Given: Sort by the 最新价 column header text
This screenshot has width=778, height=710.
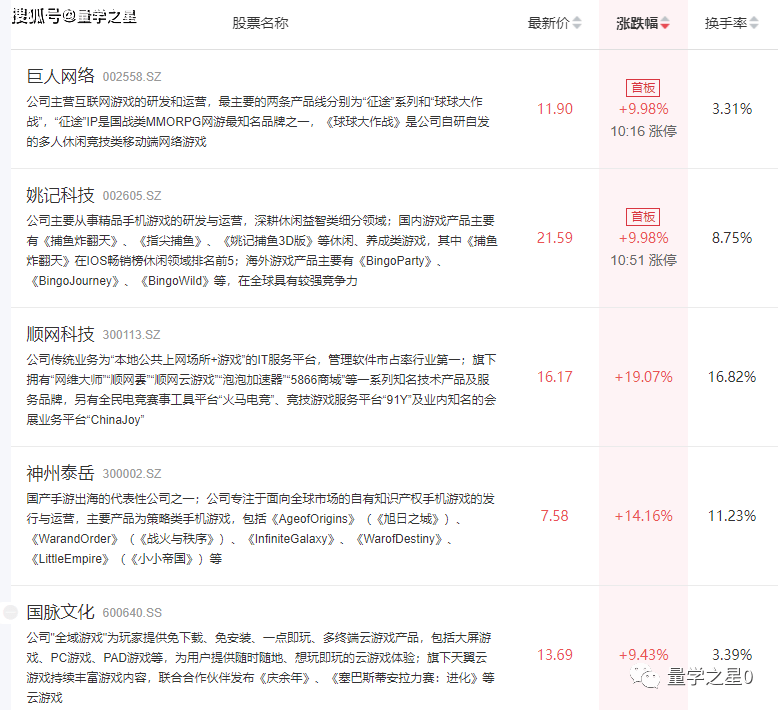Looking at the screenshot, I should coord(548,23).
